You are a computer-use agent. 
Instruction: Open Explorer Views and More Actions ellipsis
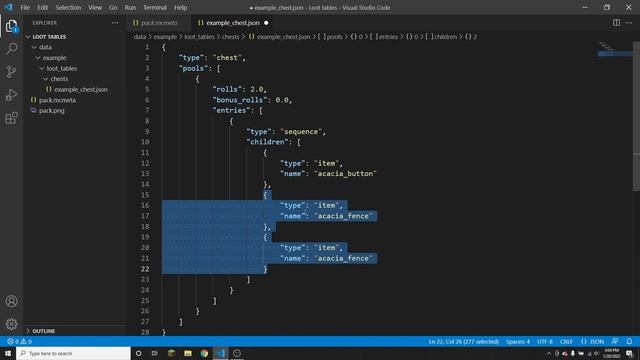[x=115, y=23]
